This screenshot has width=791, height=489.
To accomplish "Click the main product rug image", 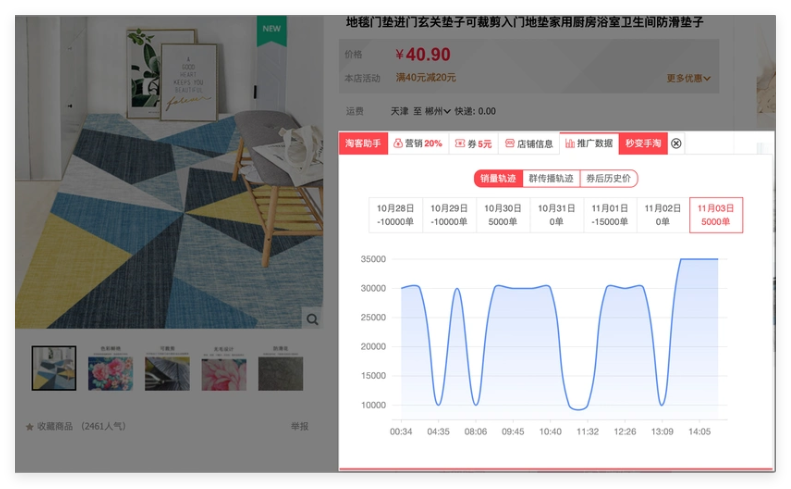I will [x=169, y=172].
